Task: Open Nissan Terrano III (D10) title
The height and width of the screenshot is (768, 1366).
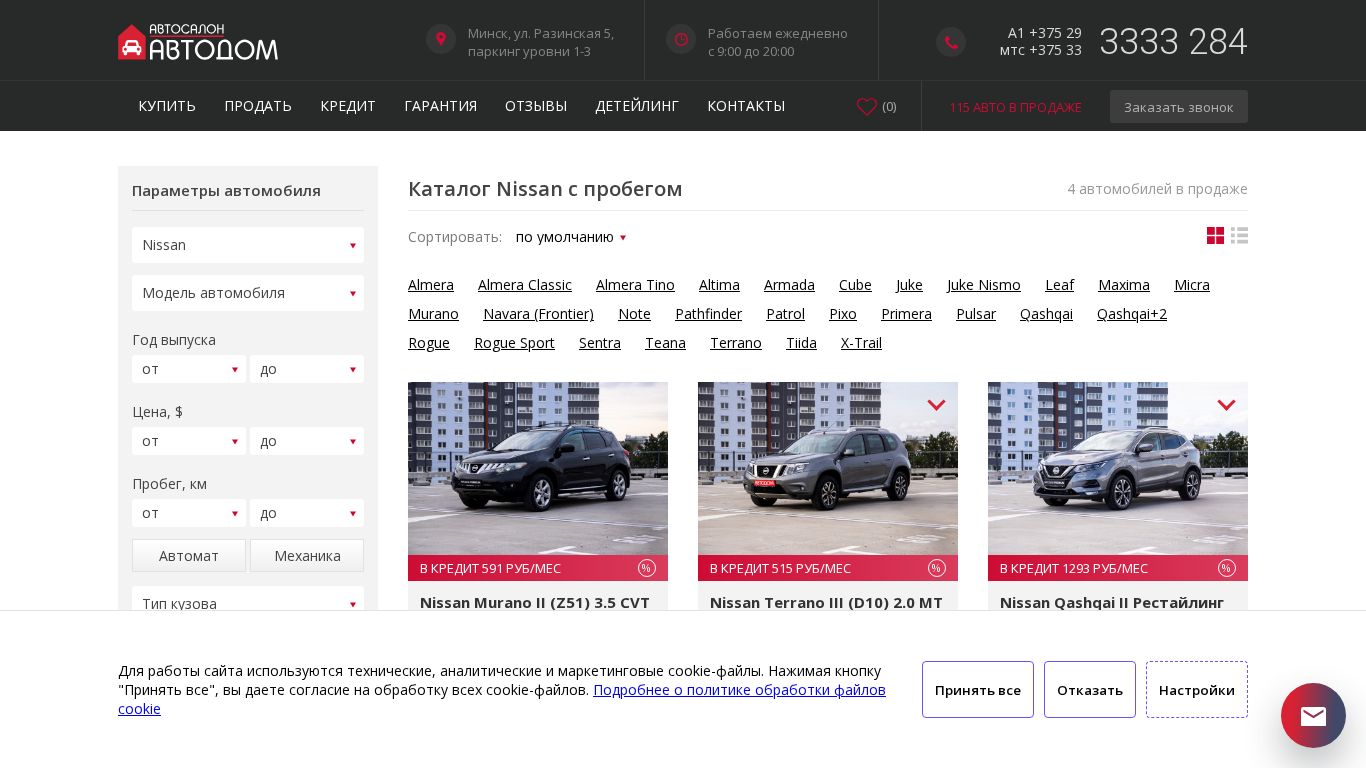Action: (x=826, y=602)
